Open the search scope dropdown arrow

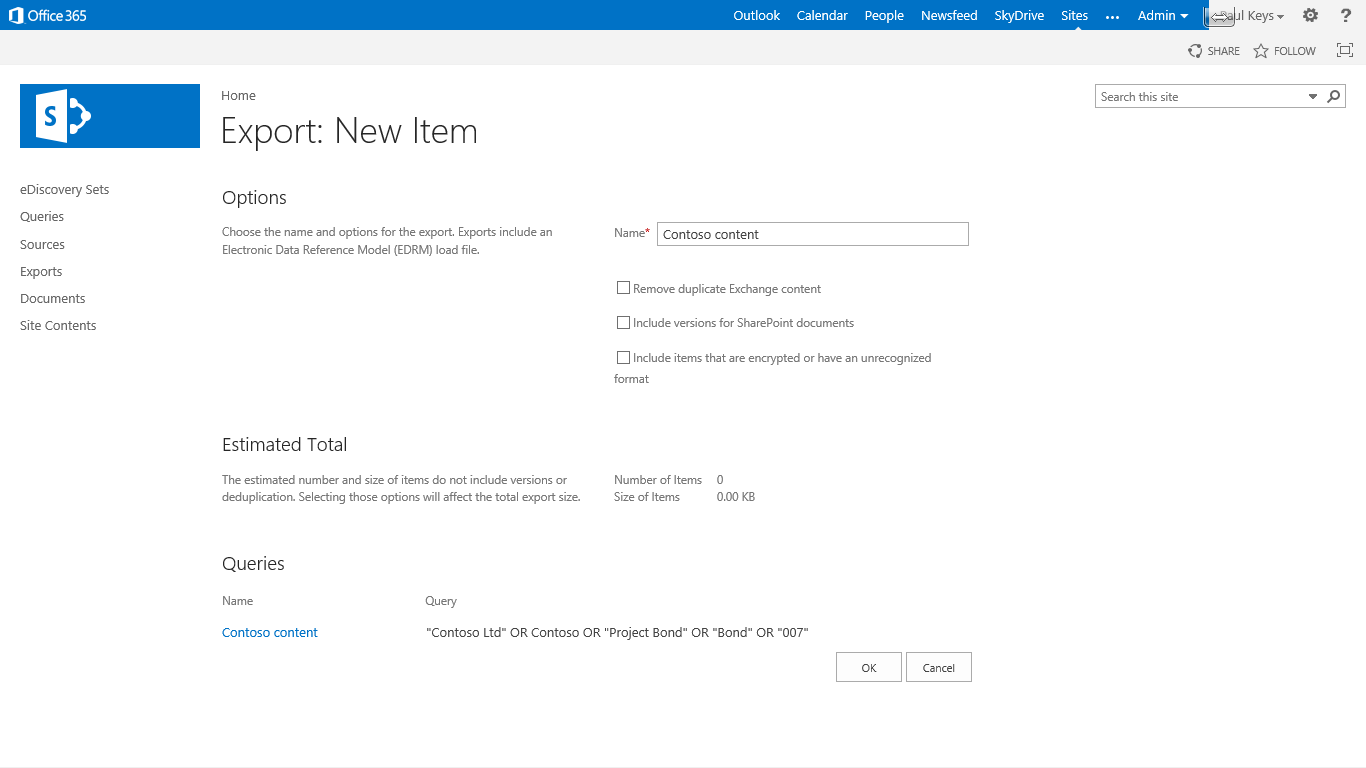pyautogui.click(x=1313, y=95)
